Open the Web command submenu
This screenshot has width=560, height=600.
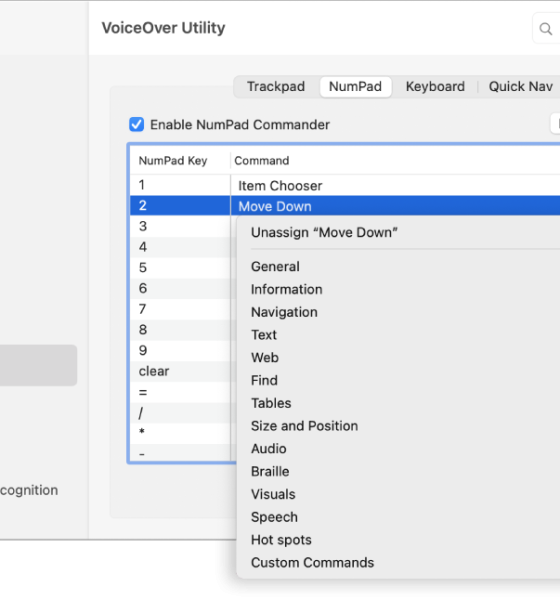[265, 358]
